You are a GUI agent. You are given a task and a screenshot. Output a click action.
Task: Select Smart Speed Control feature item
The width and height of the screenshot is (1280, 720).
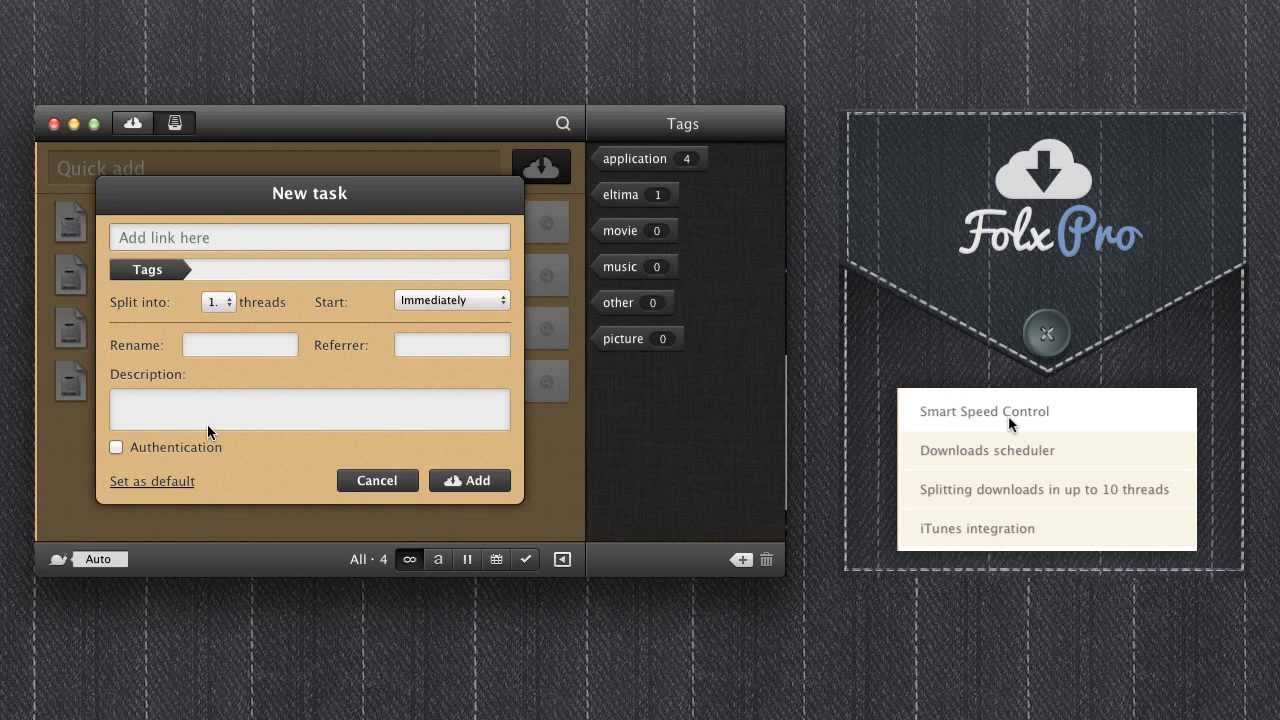[x=1047, y=411]
